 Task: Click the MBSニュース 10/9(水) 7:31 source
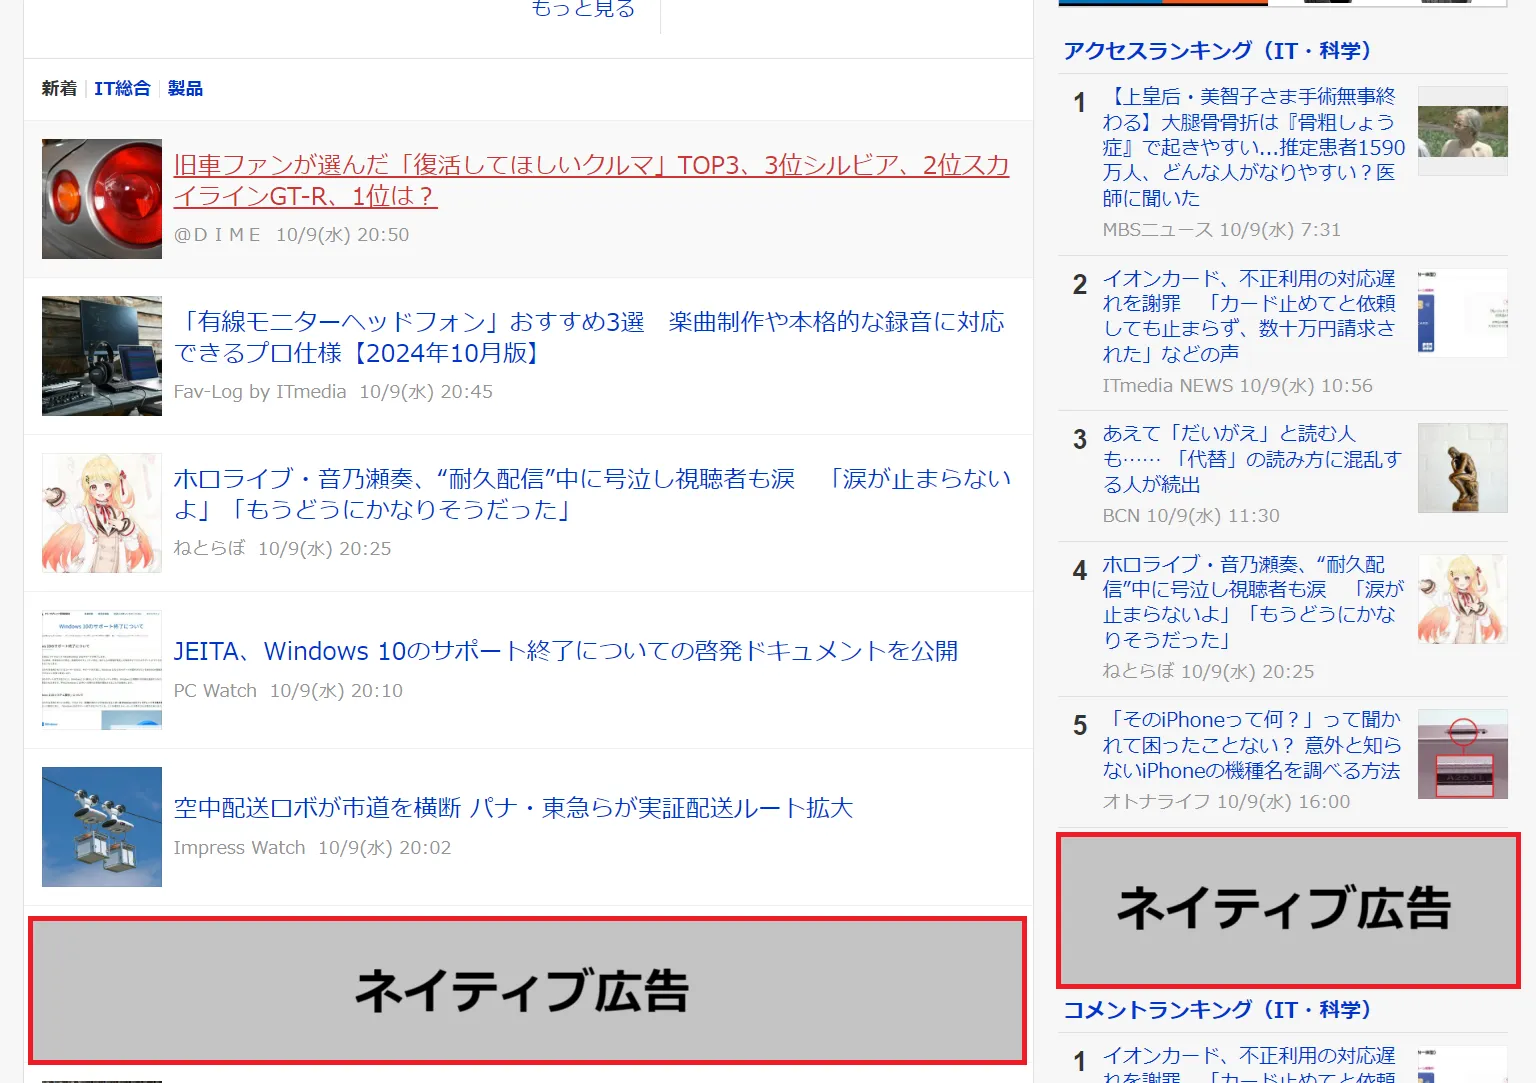click(1221, 230)
